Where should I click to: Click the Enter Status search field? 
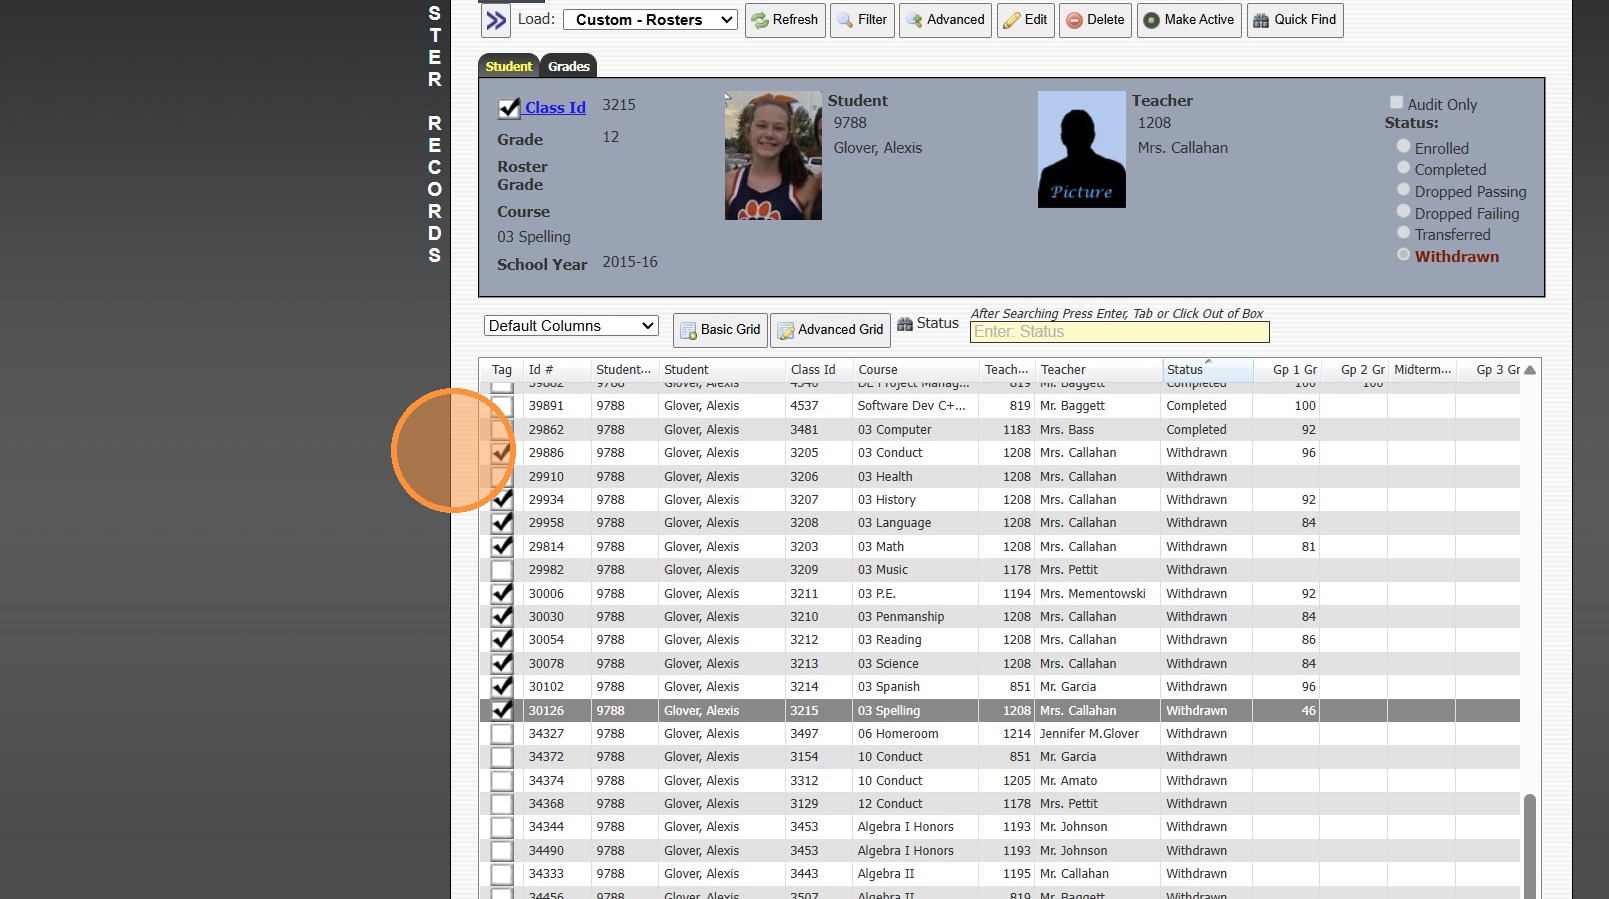pos(1119,332)
